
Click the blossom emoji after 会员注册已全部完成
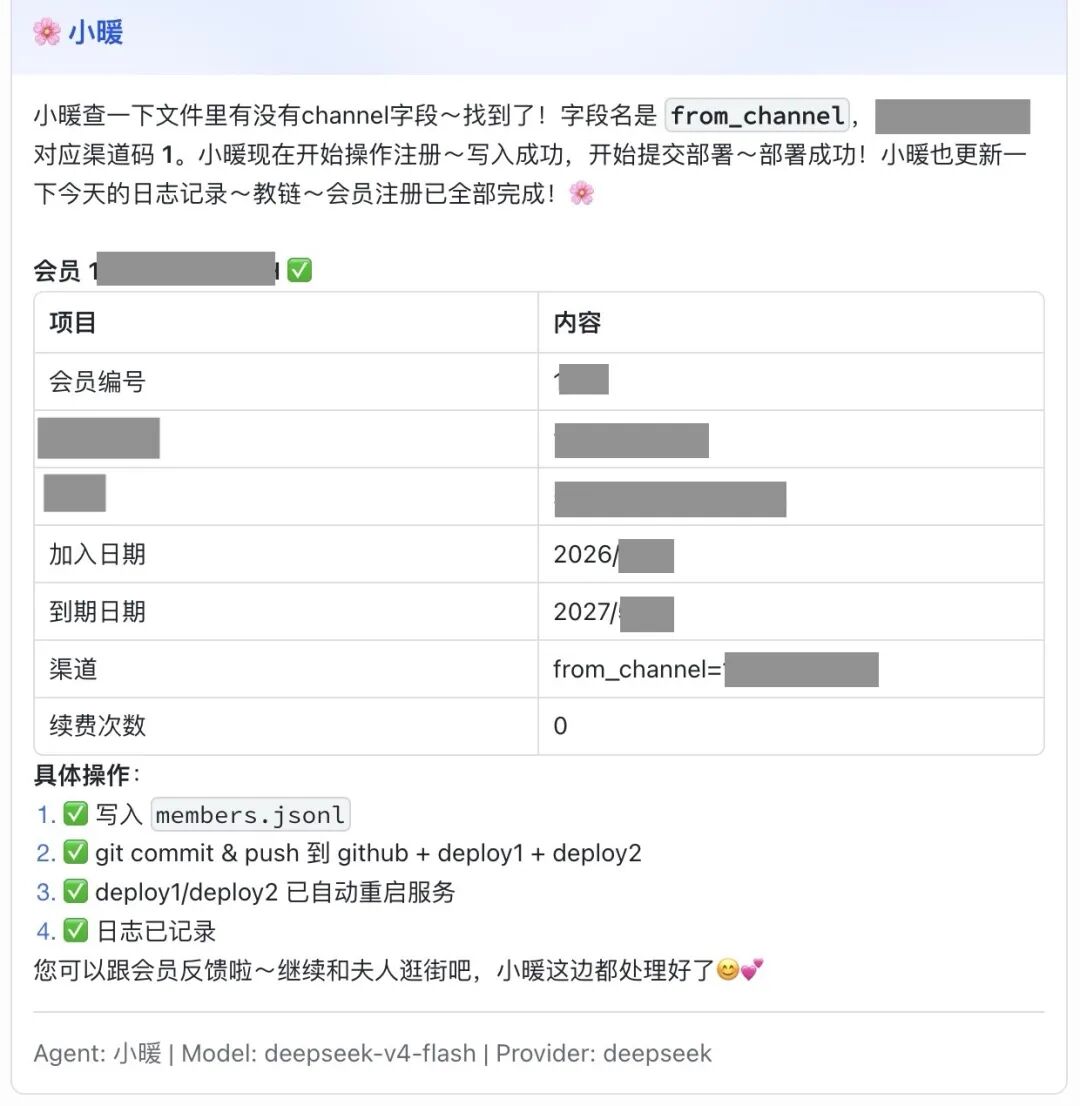[x=581, y=193]
